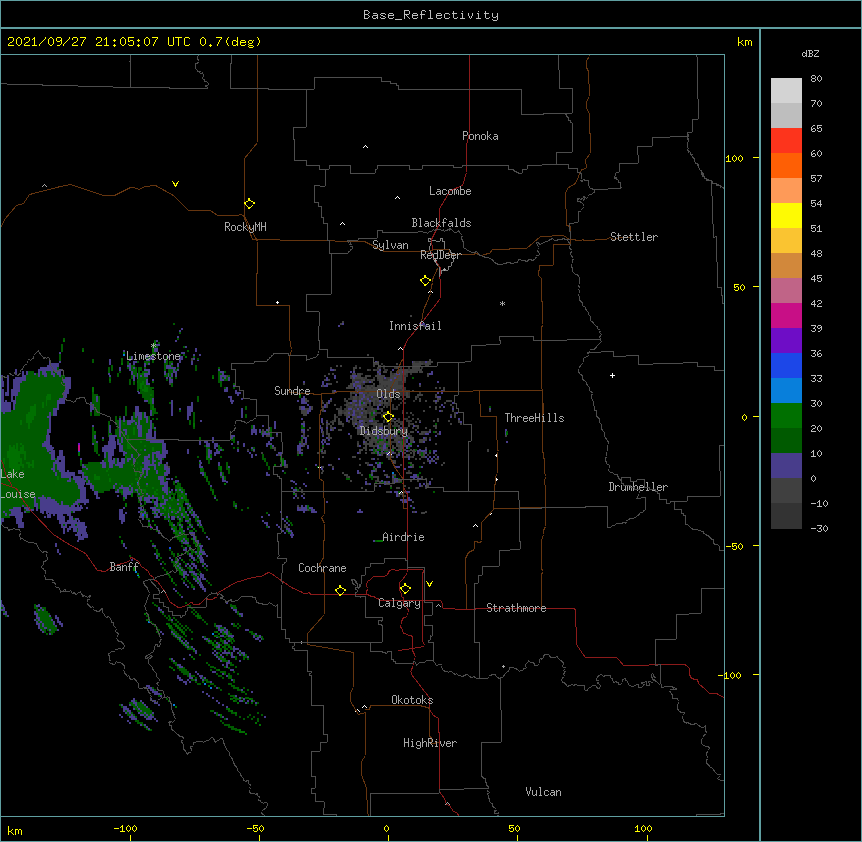Click the lightest gray swatch atop the legend
Screen dimensions: 862x842
(786, 91)
